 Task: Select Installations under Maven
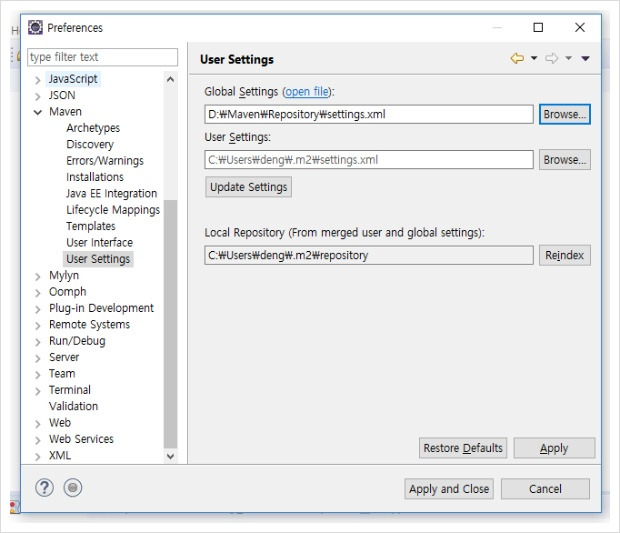click(95, 177)
